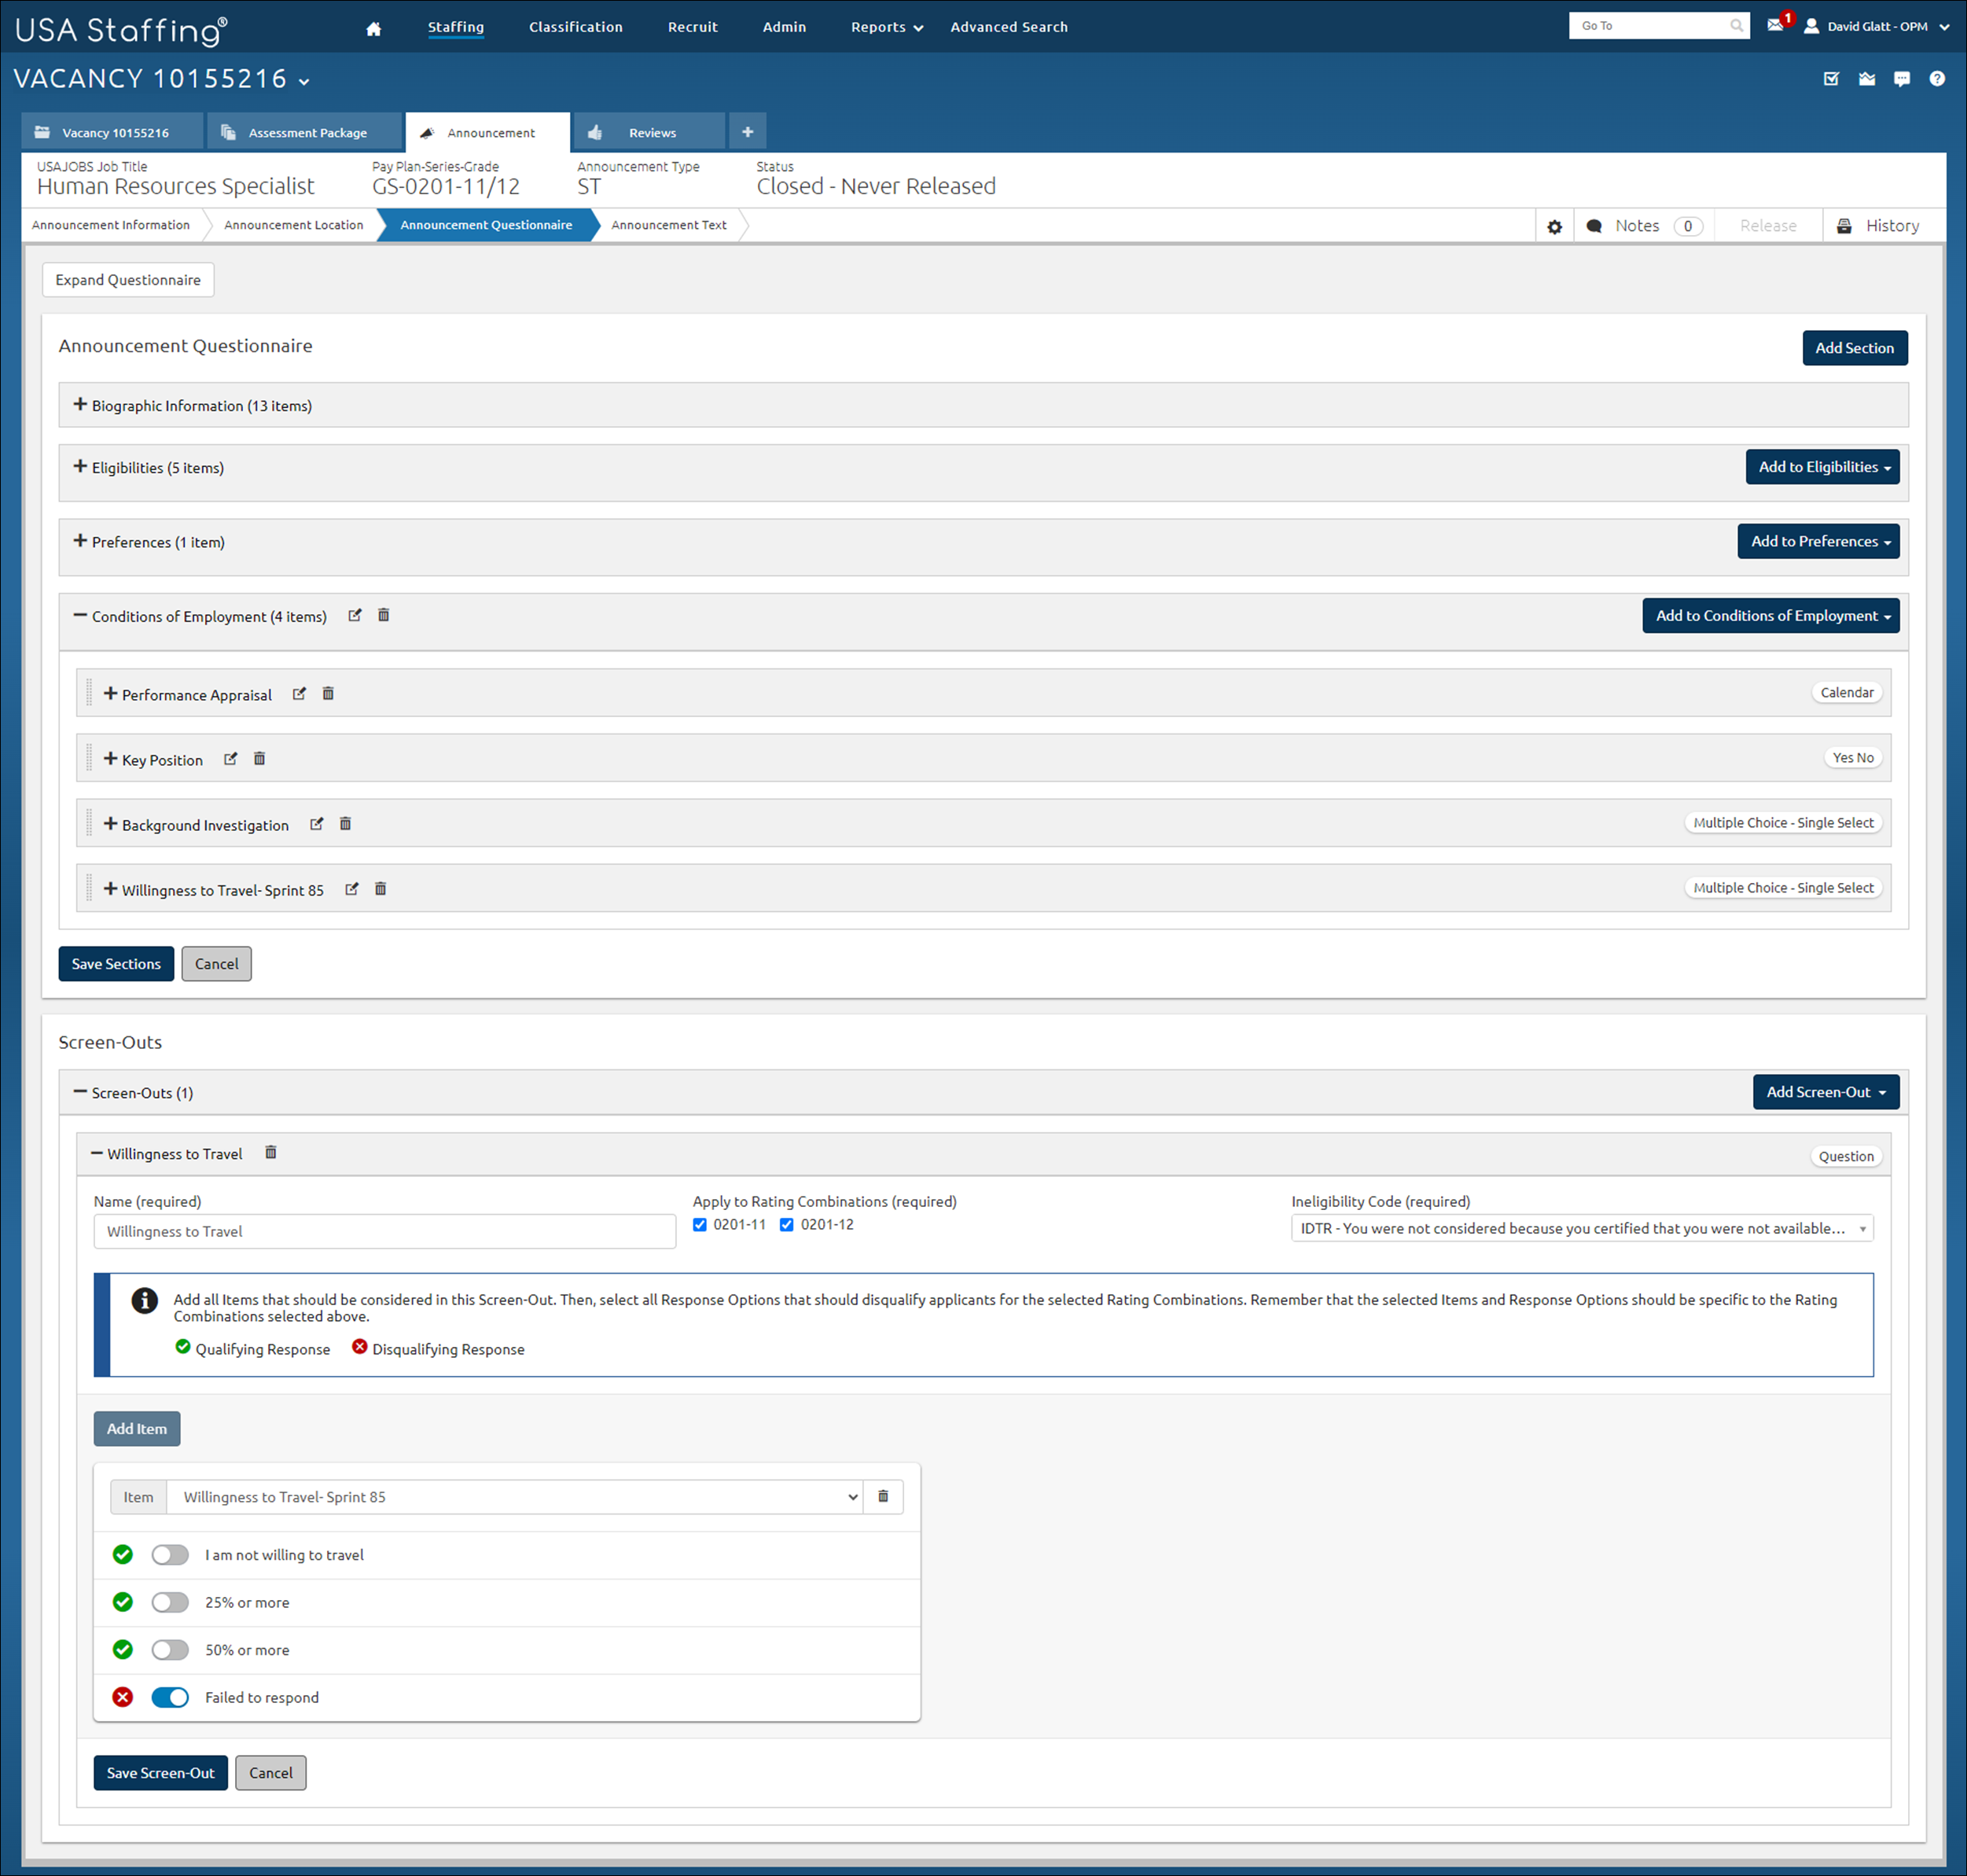Delete the Willingness to Travel screen-out
Image resolution: width=1967 pixels, height=1876 pixels.
tap(270, 1153)
